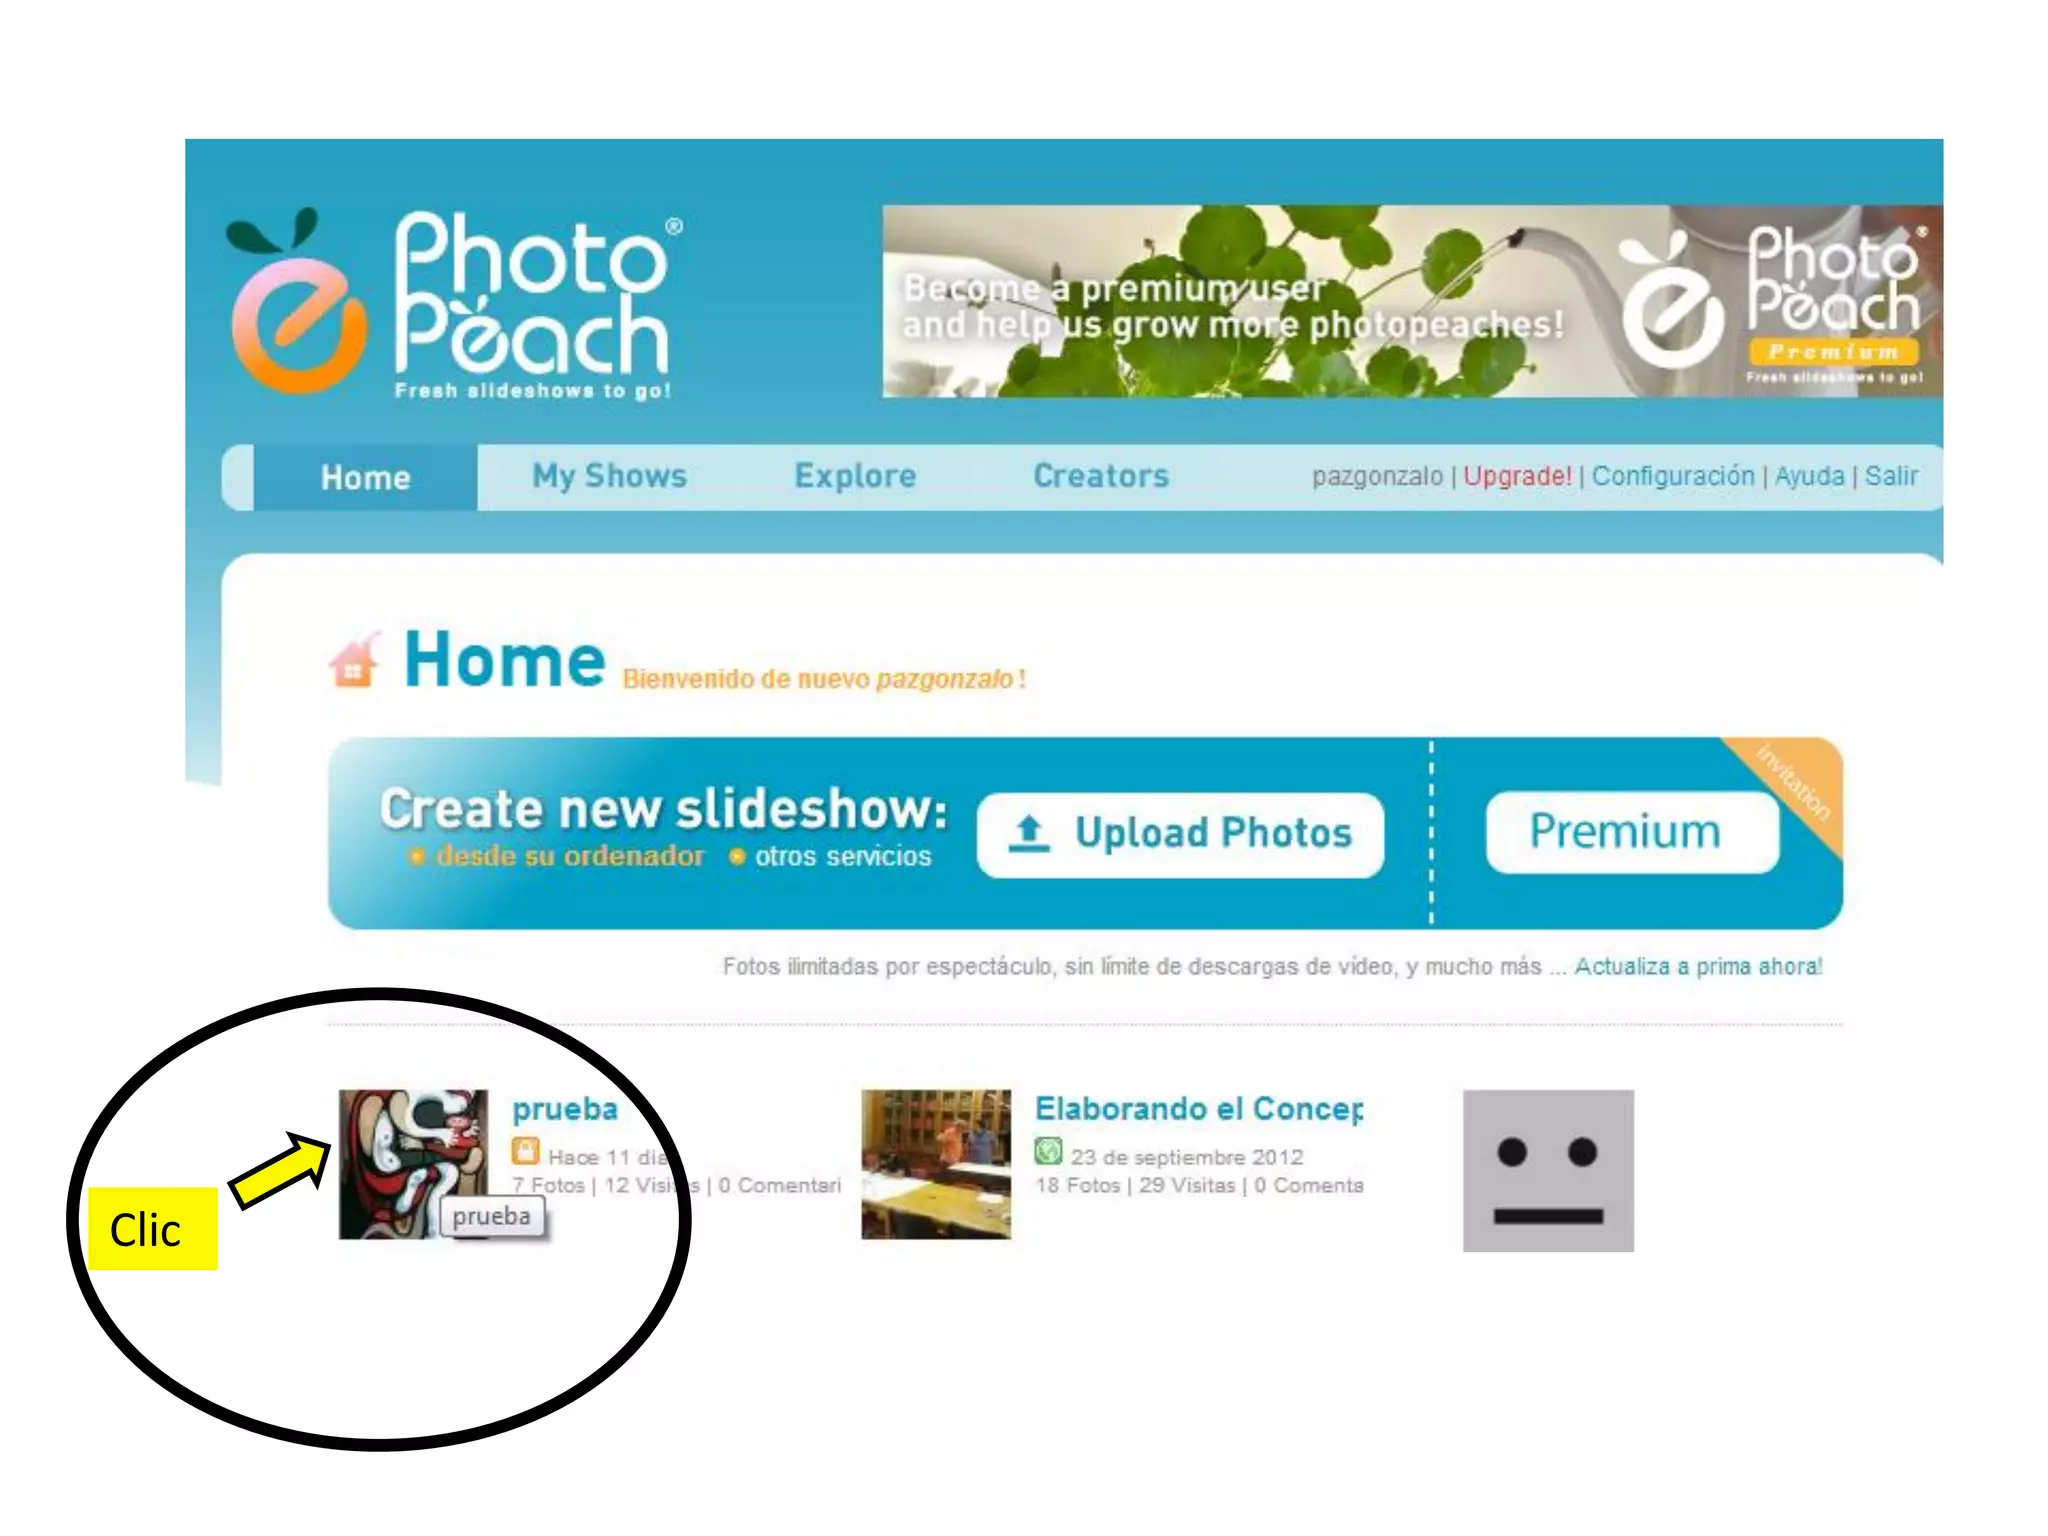This screenshot has width=2048, height=1536.
Task: Open the prueba slideshow thumbnail
Action: click(x=413, y=1164)
